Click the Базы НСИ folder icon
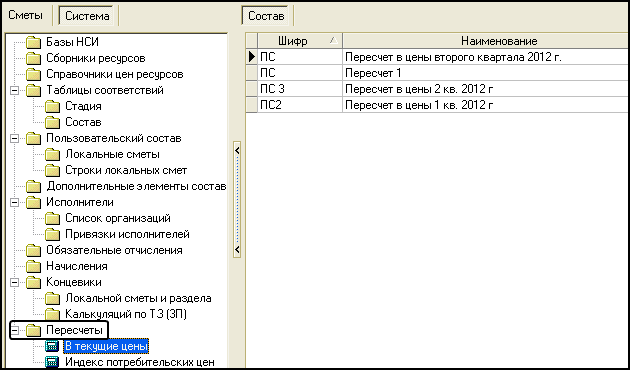 [34, 42]
